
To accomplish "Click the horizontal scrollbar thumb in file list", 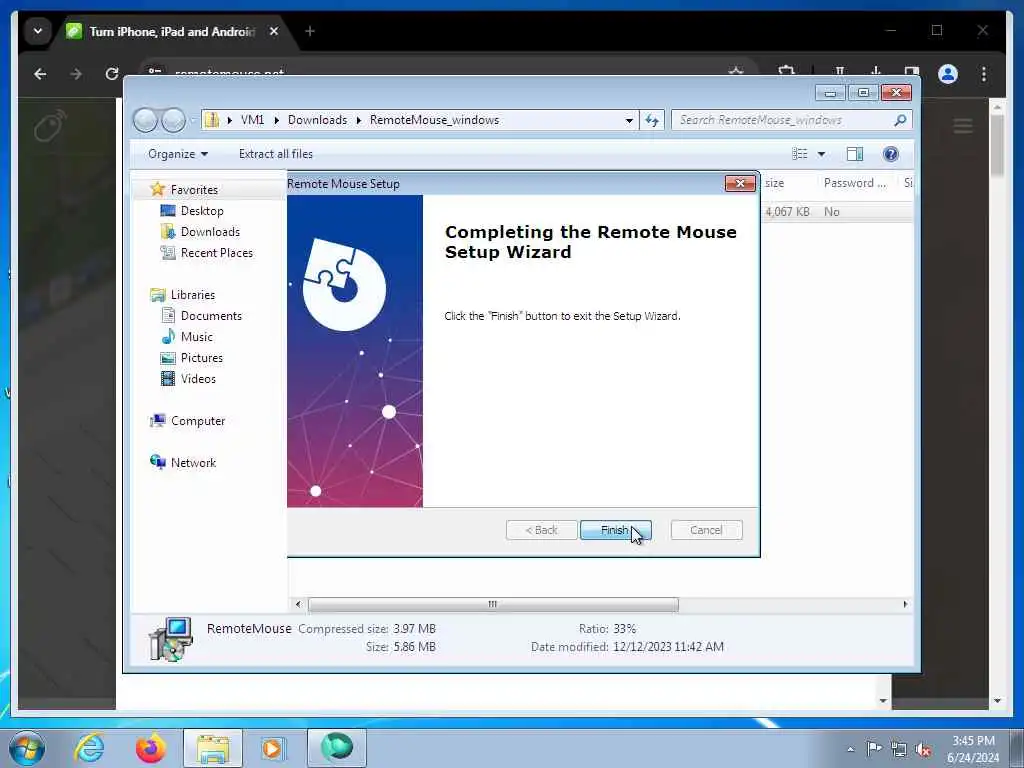I will click(493, 605).
